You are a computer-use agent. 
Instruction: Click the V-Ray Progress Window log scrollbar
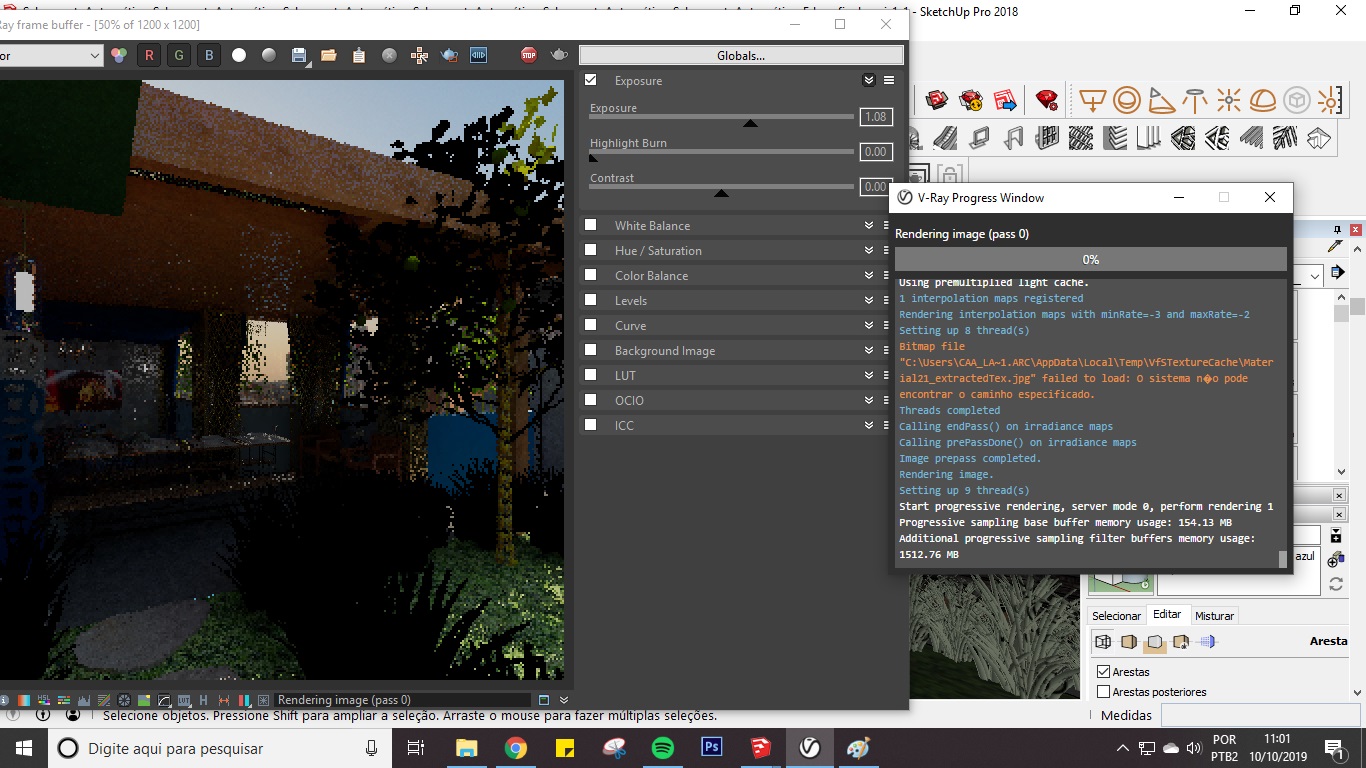1282,560
